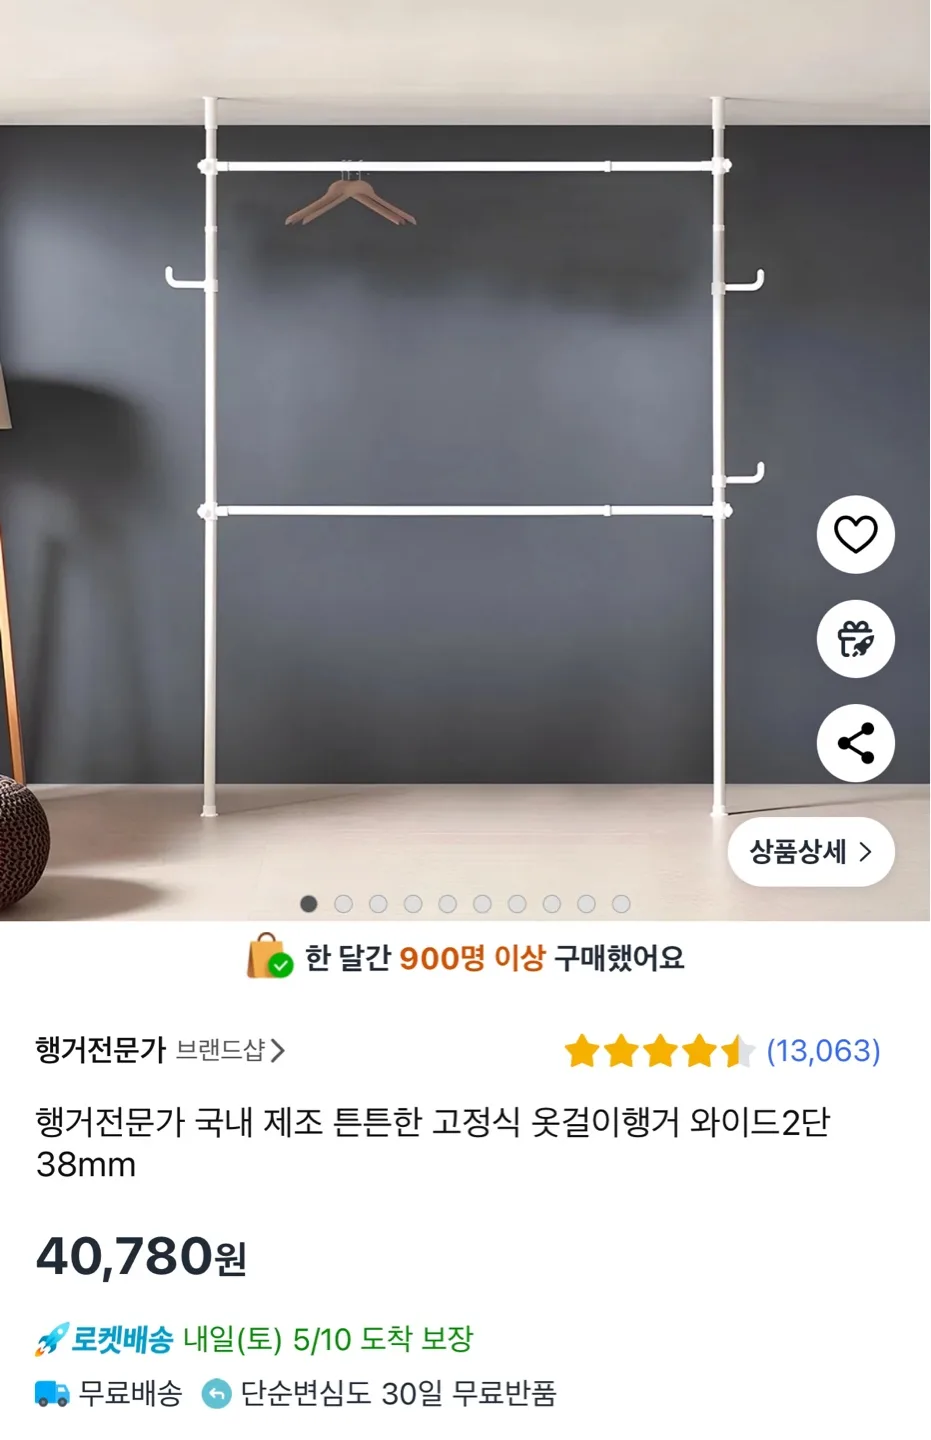Open the 상품상세 product details chevron button
Viewport: 931px width, 1440px height.
pos(811,852)
